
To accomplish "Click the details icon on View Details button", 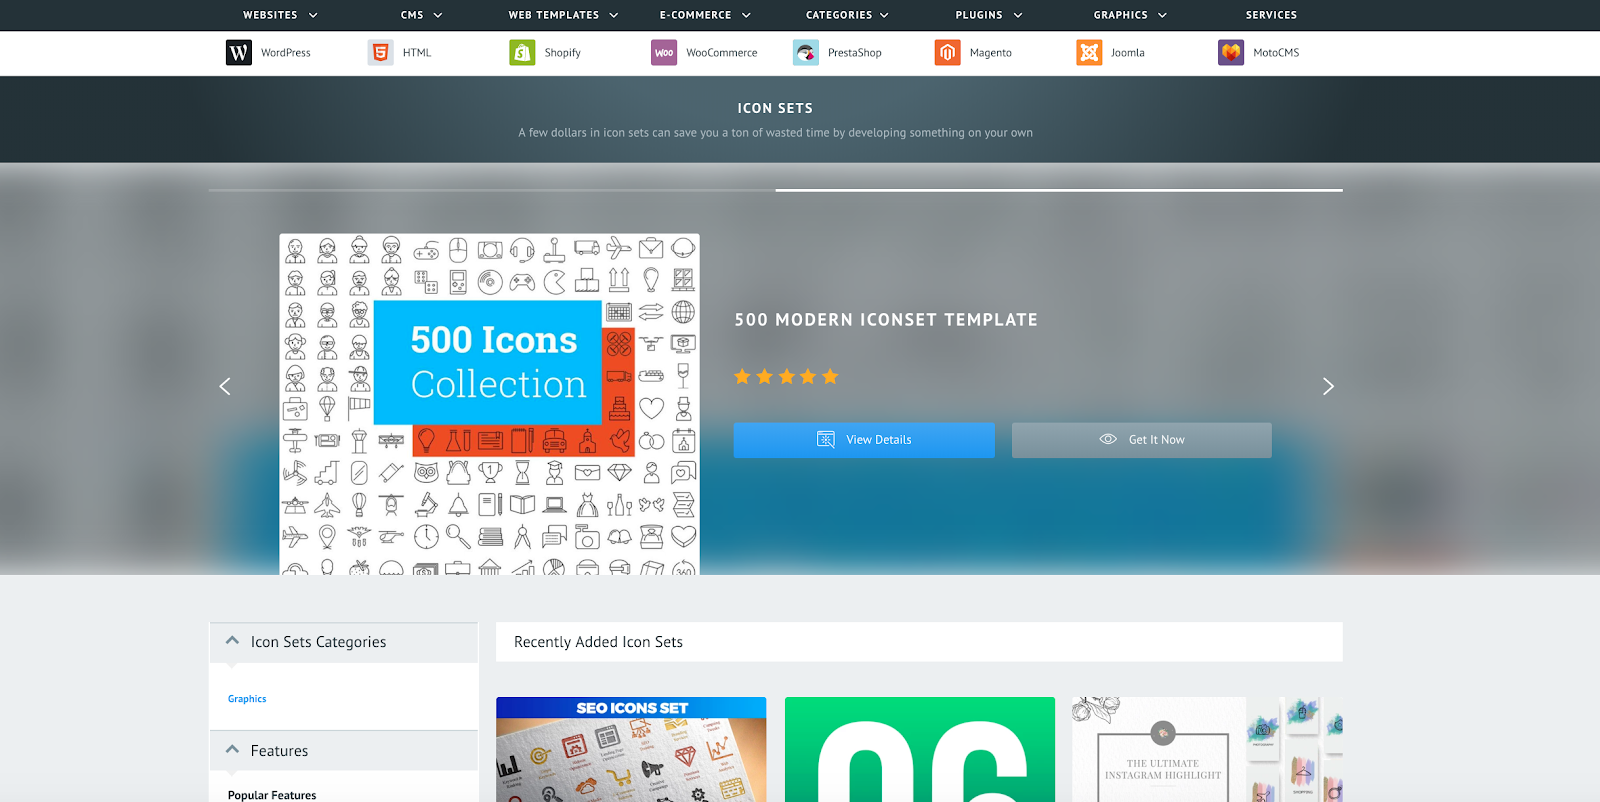I will (x=826, y=440).
